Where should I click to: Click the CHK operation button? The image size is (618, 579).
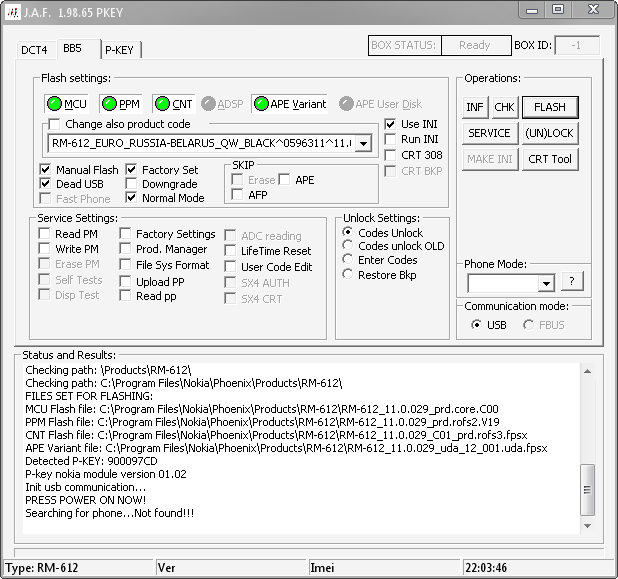click(x=504, y=107)
